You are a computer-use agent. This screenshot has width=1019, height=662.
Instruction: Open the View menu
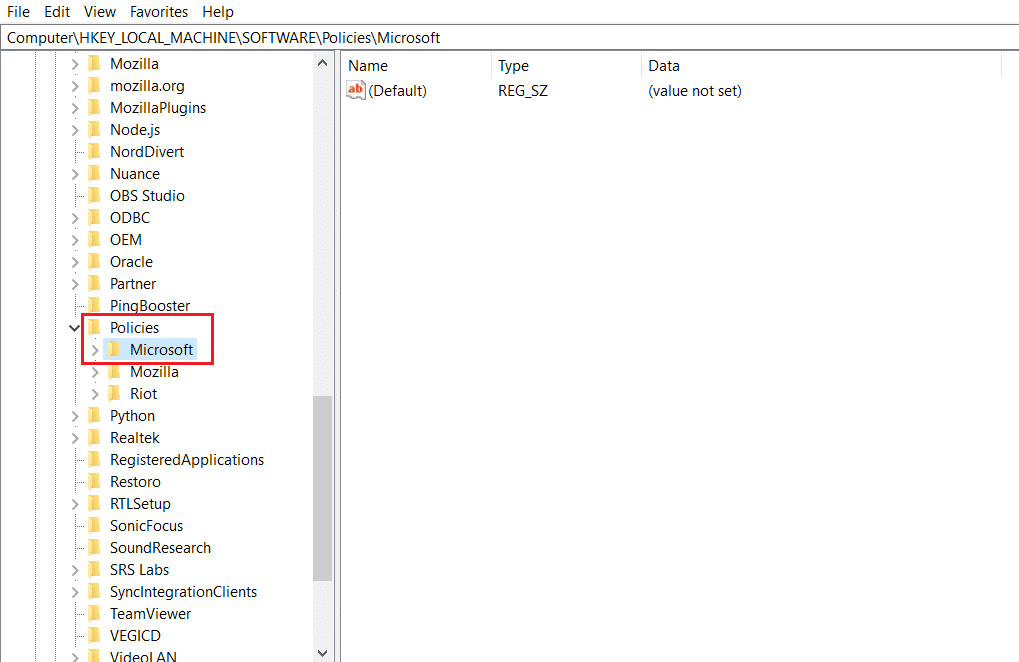coord(100,12)
